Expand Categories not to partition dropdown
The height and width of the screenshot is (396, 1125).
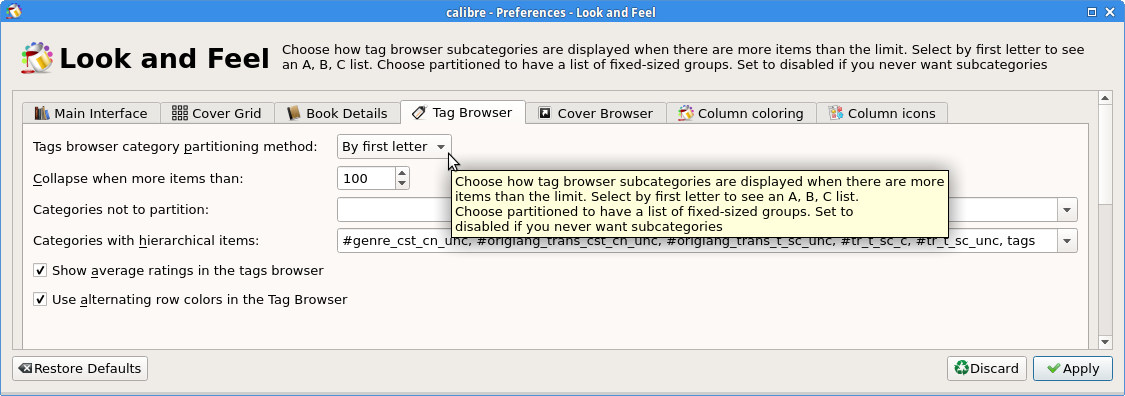pos(1067,209)
